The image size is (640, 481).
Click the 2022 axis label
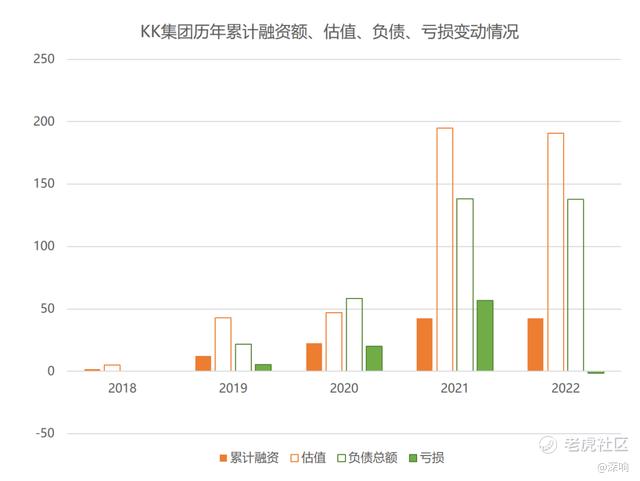(x=566, y=388)
